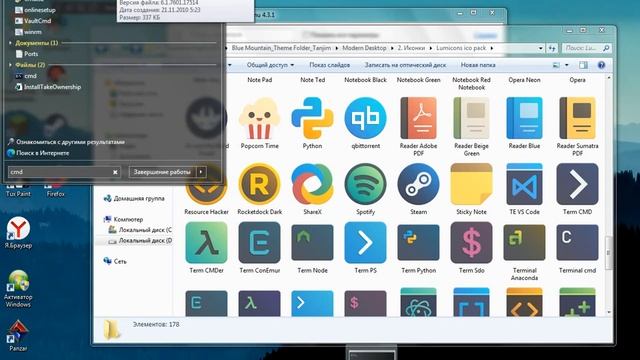This screenshot has height=360, width=640.
Task: Open the Активатор Windows desktop shortcut
Action: [x=18, y=289]
